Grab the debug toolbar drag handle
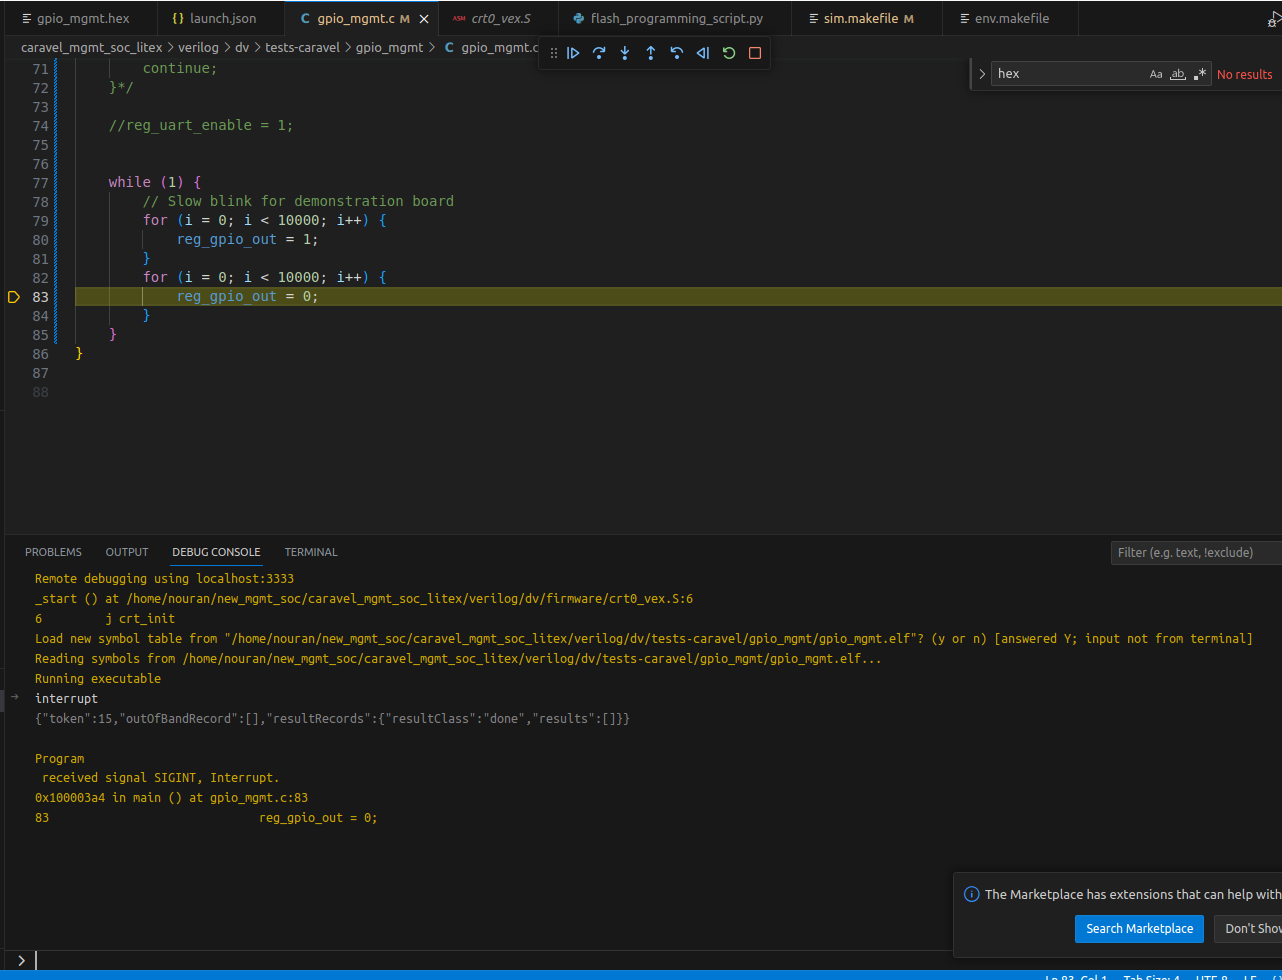 (554, 53)
